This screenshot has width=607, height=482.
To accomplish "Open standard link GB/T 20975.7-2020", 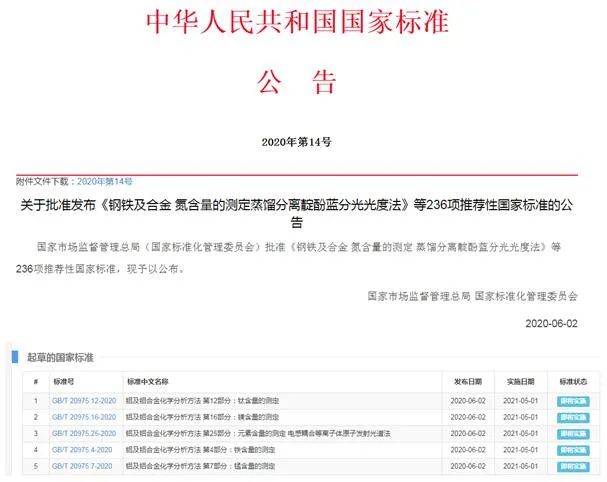I will tap(81, 466).
